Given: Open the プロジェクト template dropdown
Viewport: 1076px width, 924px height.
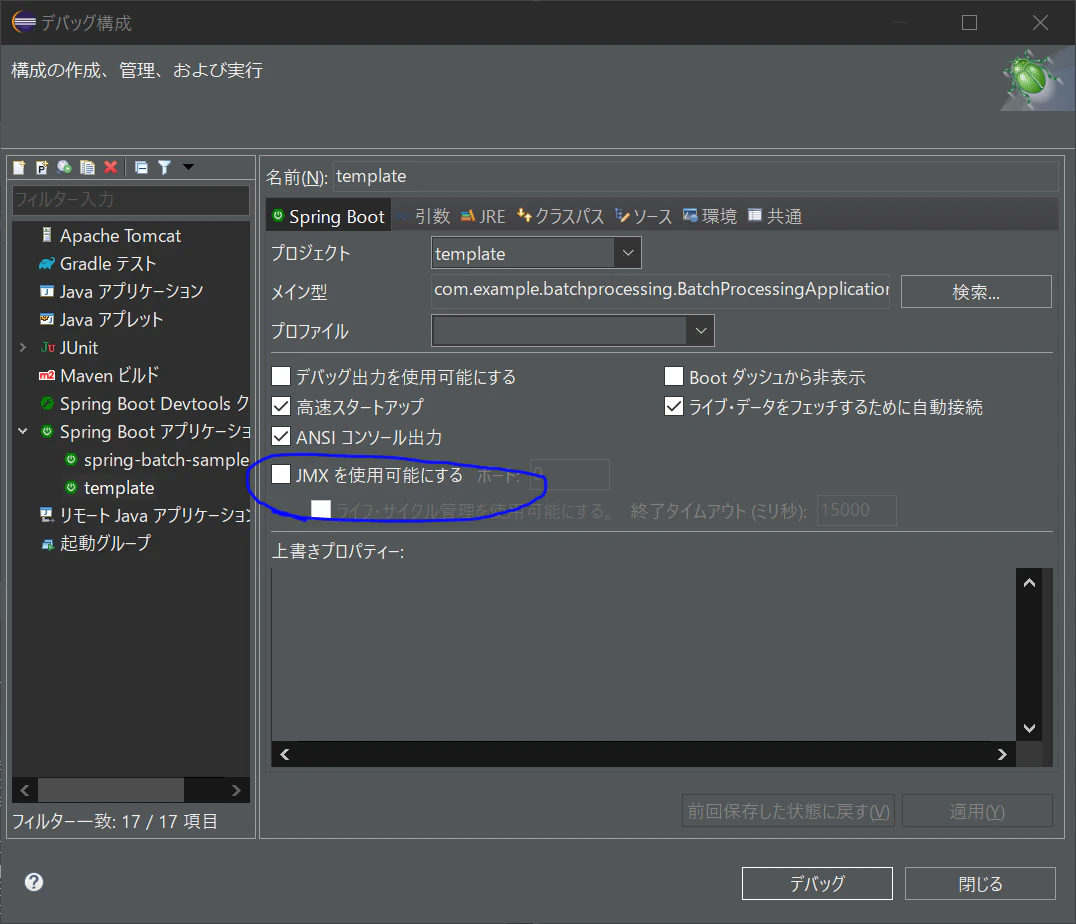Looking at the screenshot, I should click(627, 253).
